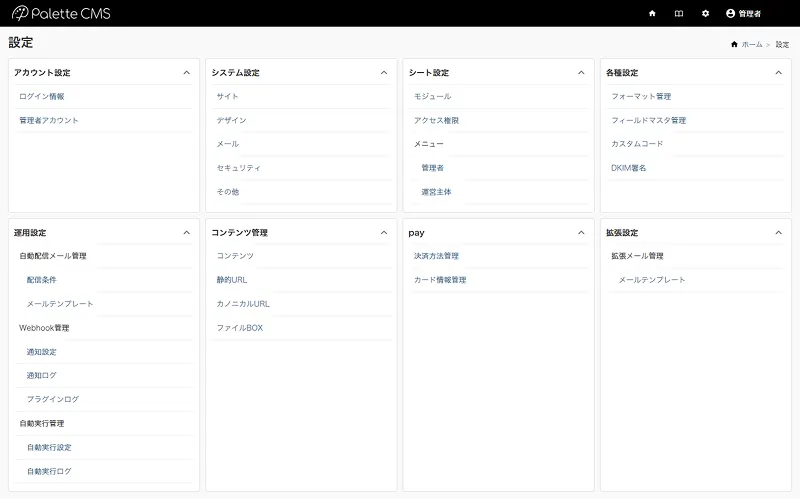
Task: Open 管理者アカウント settings
Action: [49, 120]
